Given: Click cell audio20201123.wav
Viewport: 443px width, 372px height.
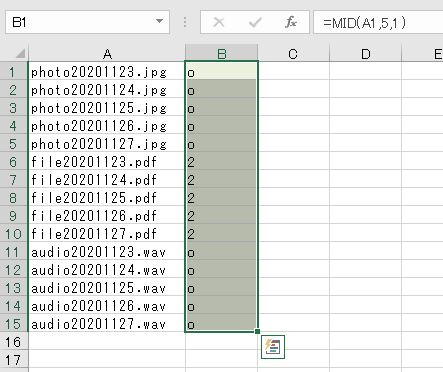Looking at the screenshot, I should 107,252.
